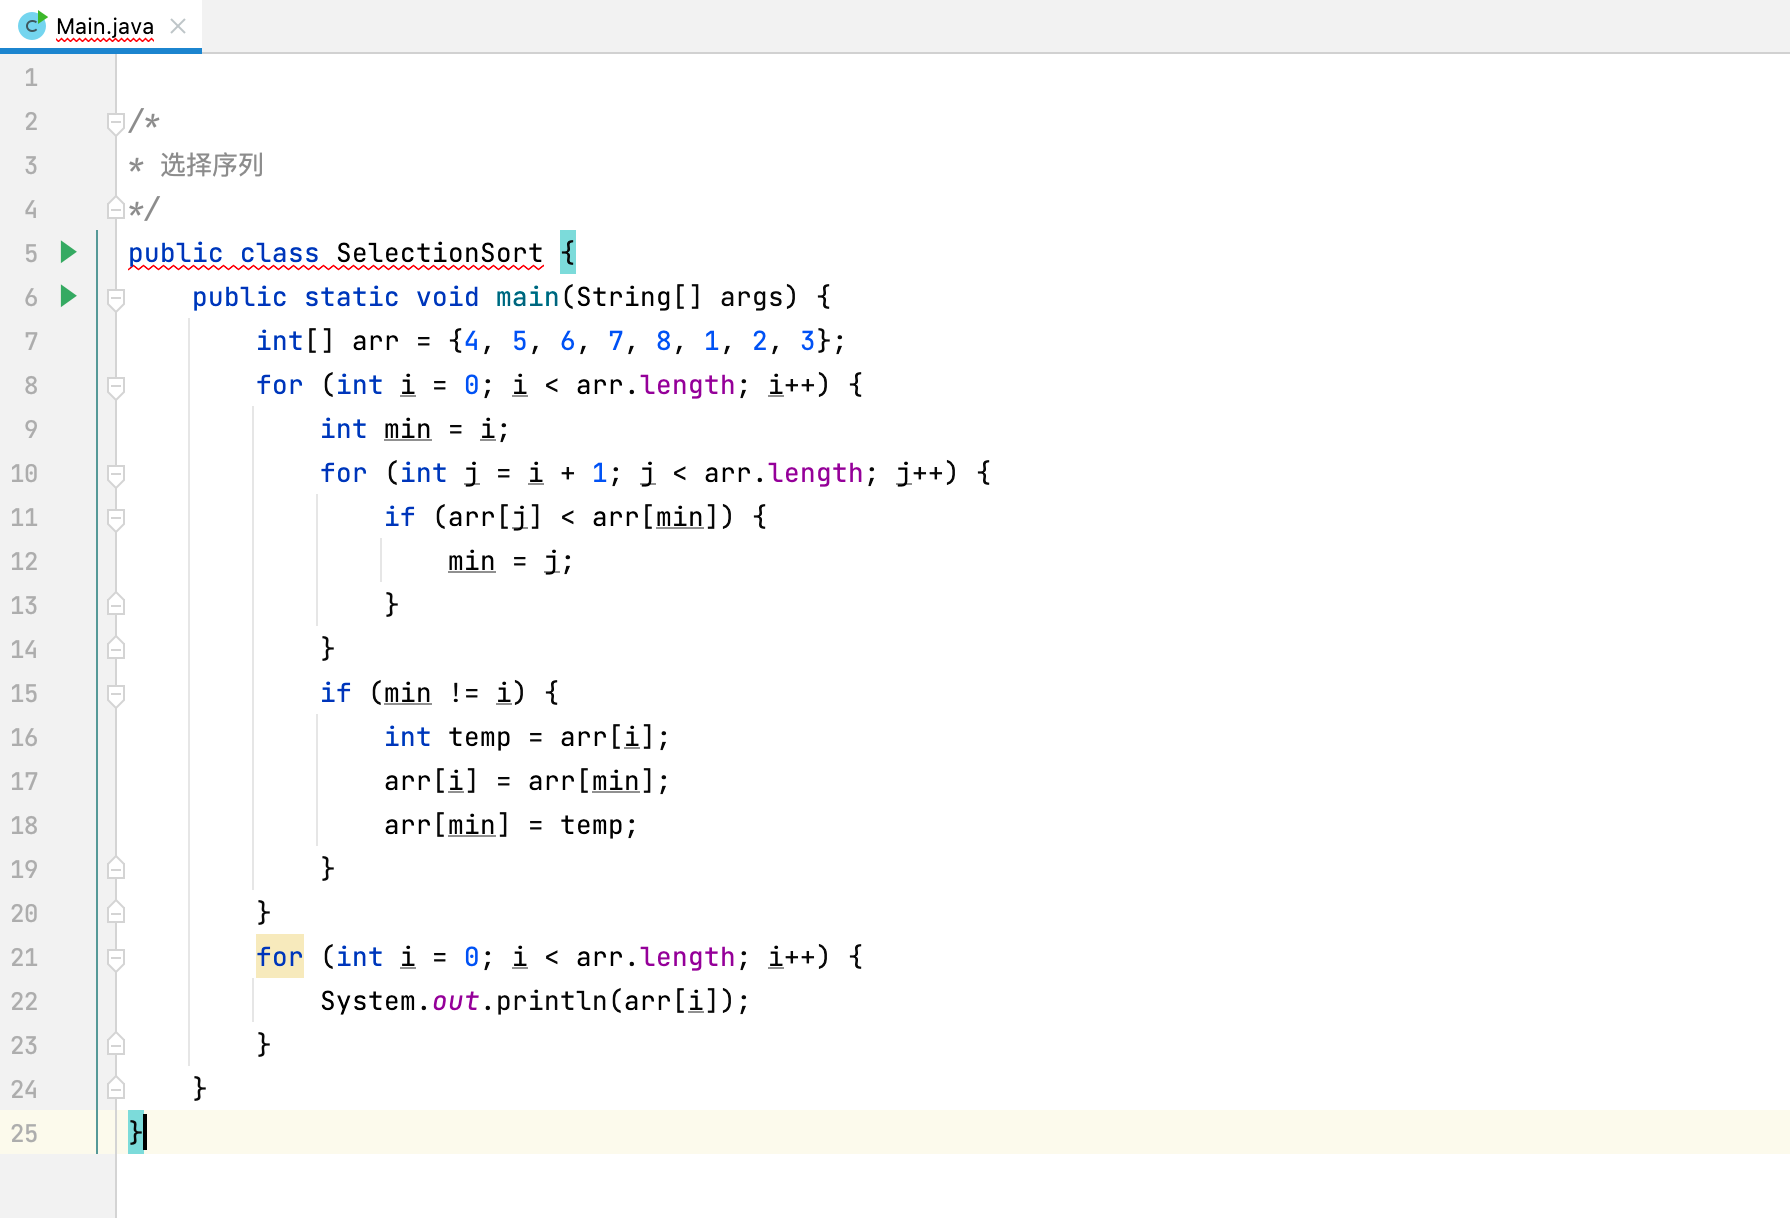
Task: Fold the if min != i block at line 15
Action: [116, 694]
